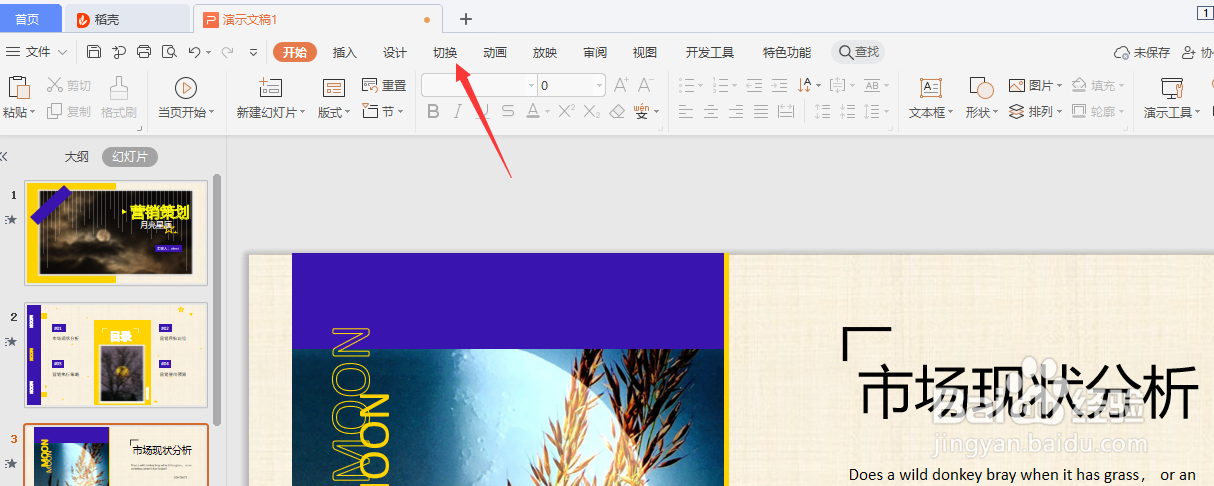
Task: Click the Home (首页) tab
Action: point(28,19)
